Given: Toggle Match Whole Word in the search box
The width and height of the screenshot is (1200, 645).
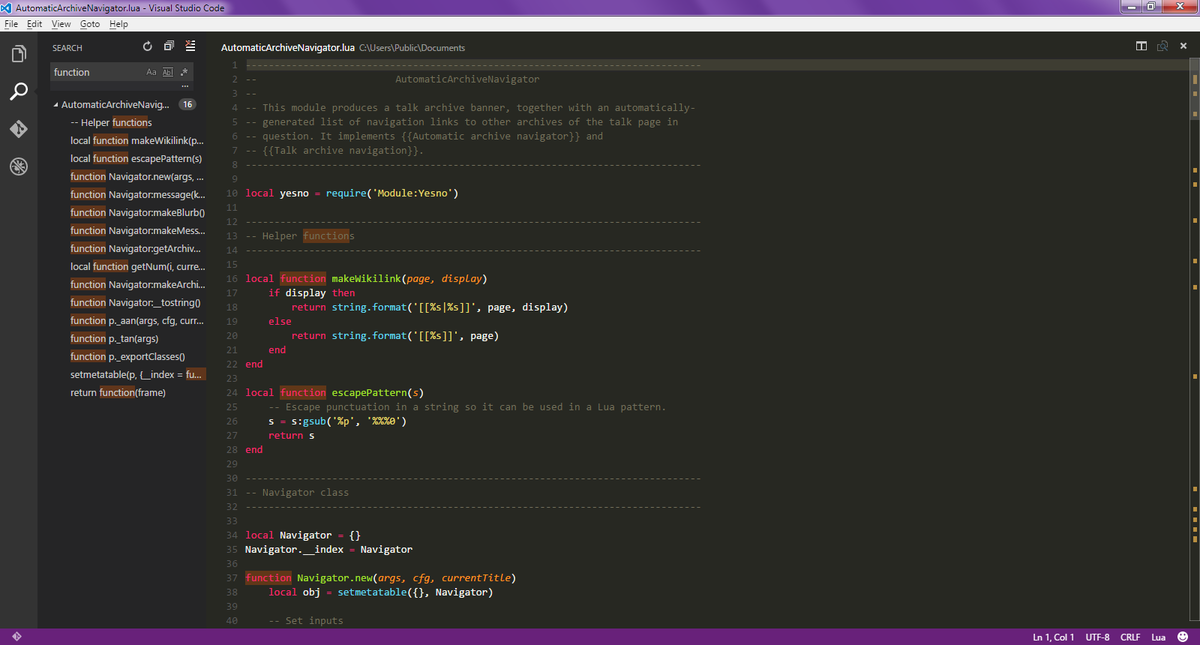Looking at the screenshot, I should tap(167, 72).
